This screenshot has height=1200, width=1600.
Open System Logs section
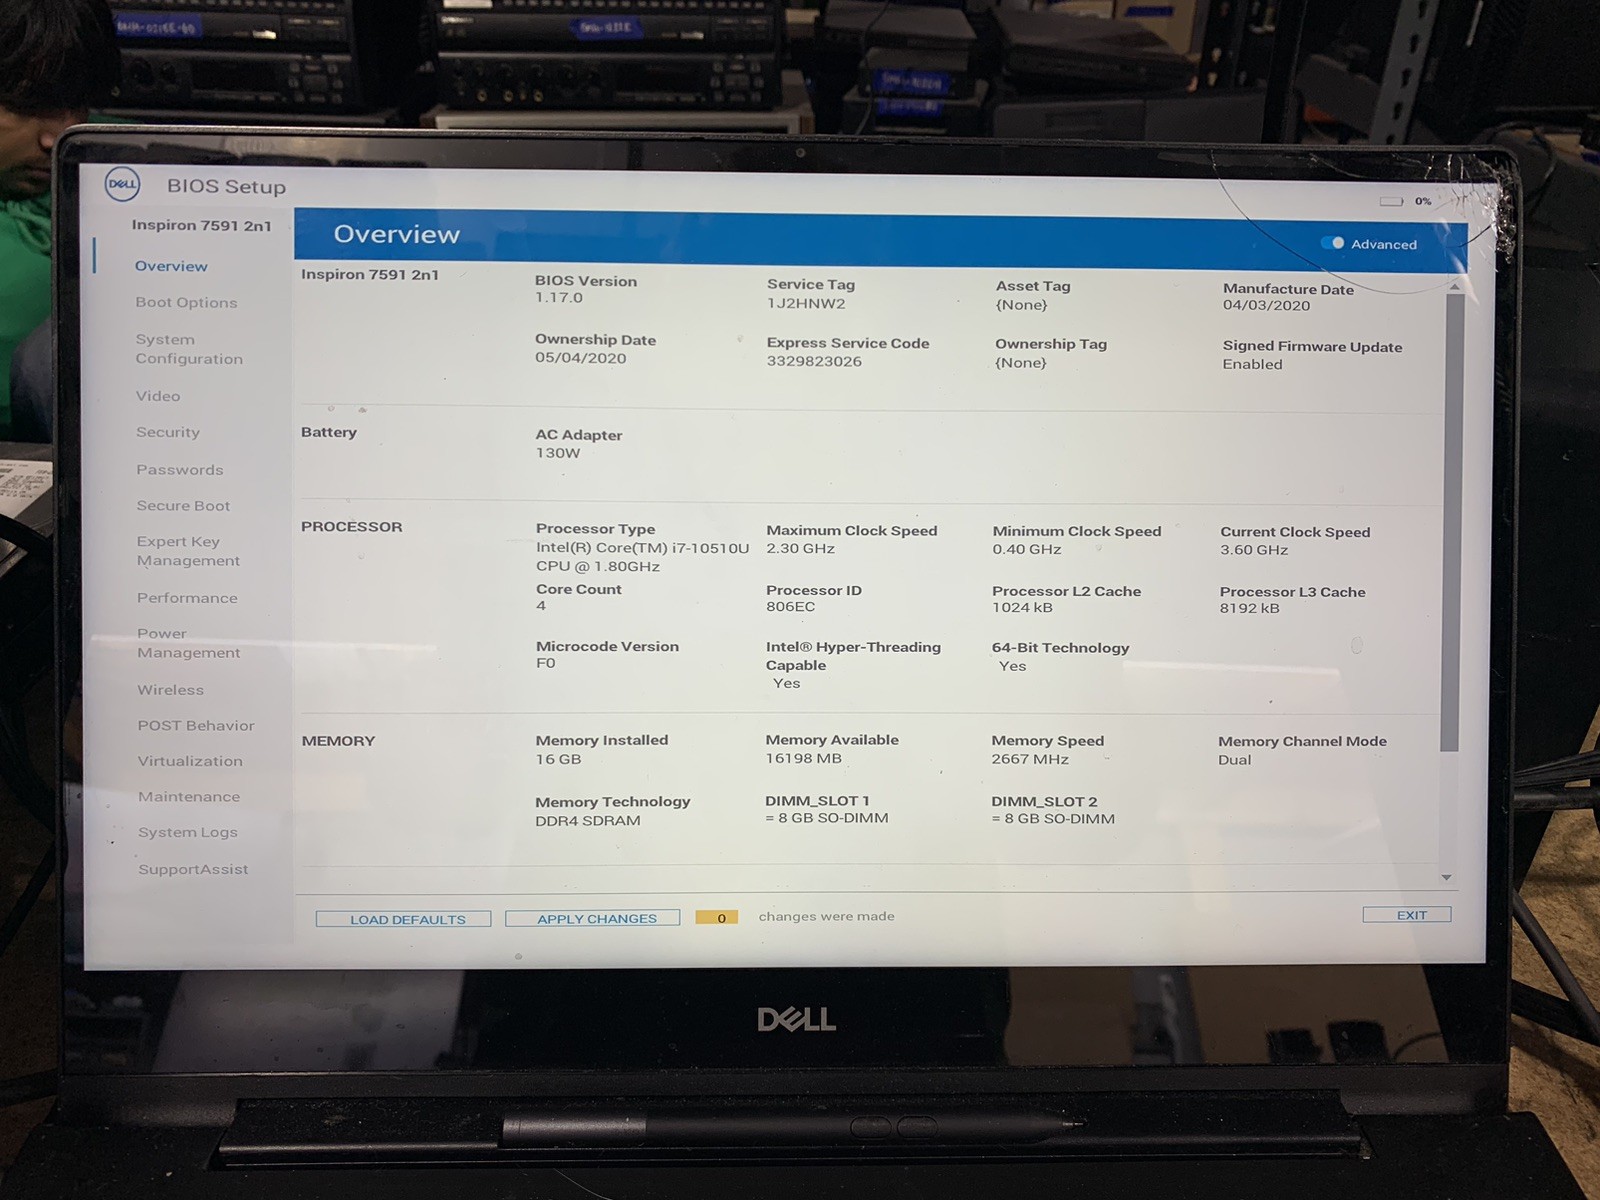(188, 832)
